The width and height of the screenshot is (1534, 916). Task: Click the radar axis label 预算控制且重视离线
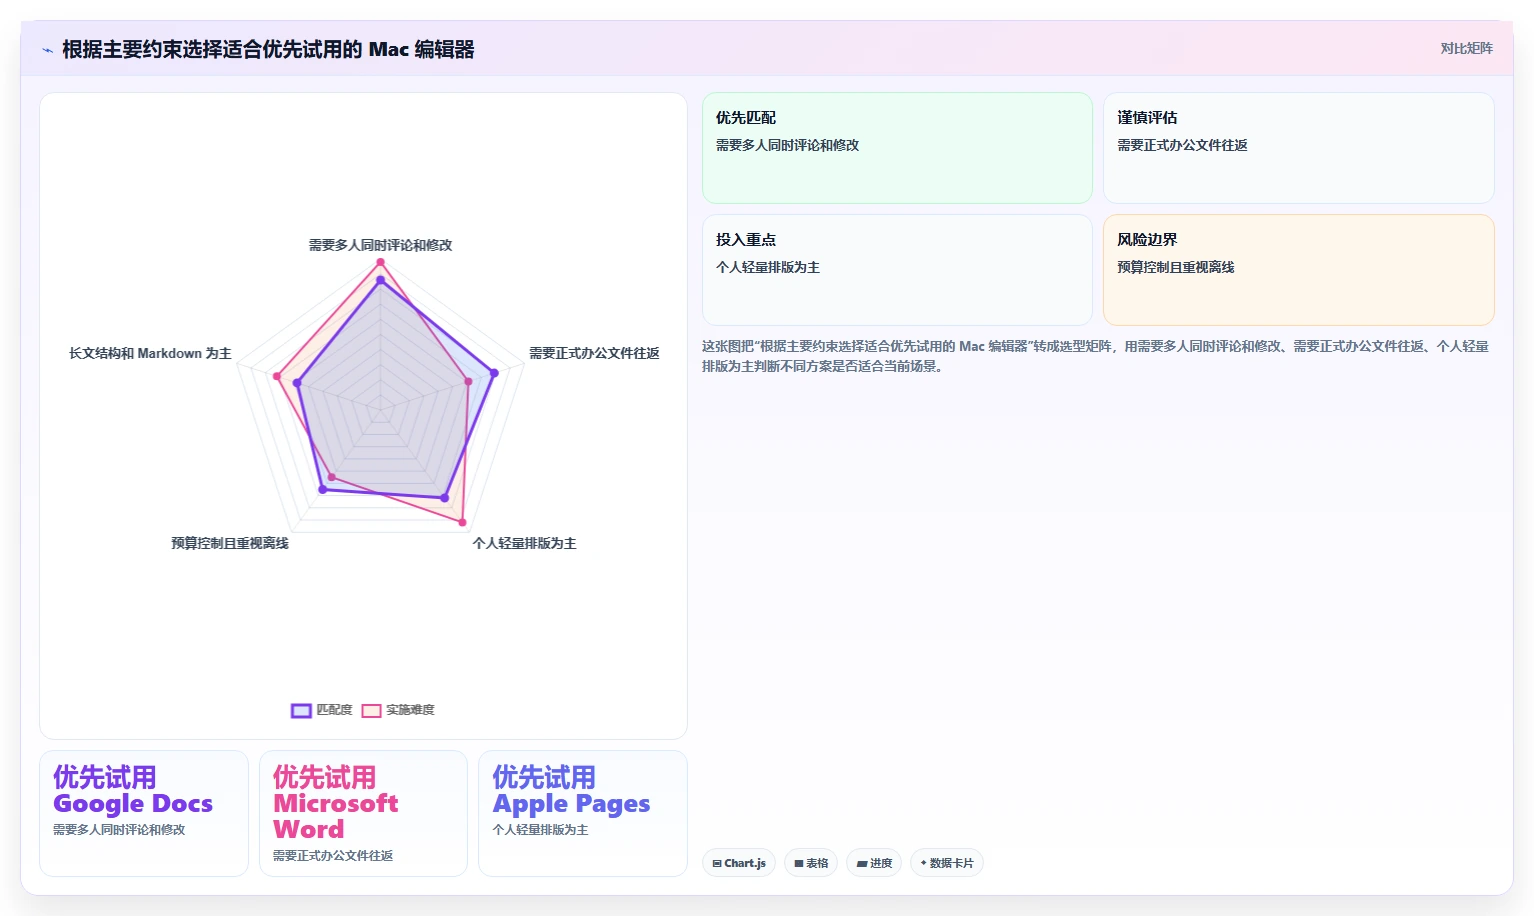230,543
